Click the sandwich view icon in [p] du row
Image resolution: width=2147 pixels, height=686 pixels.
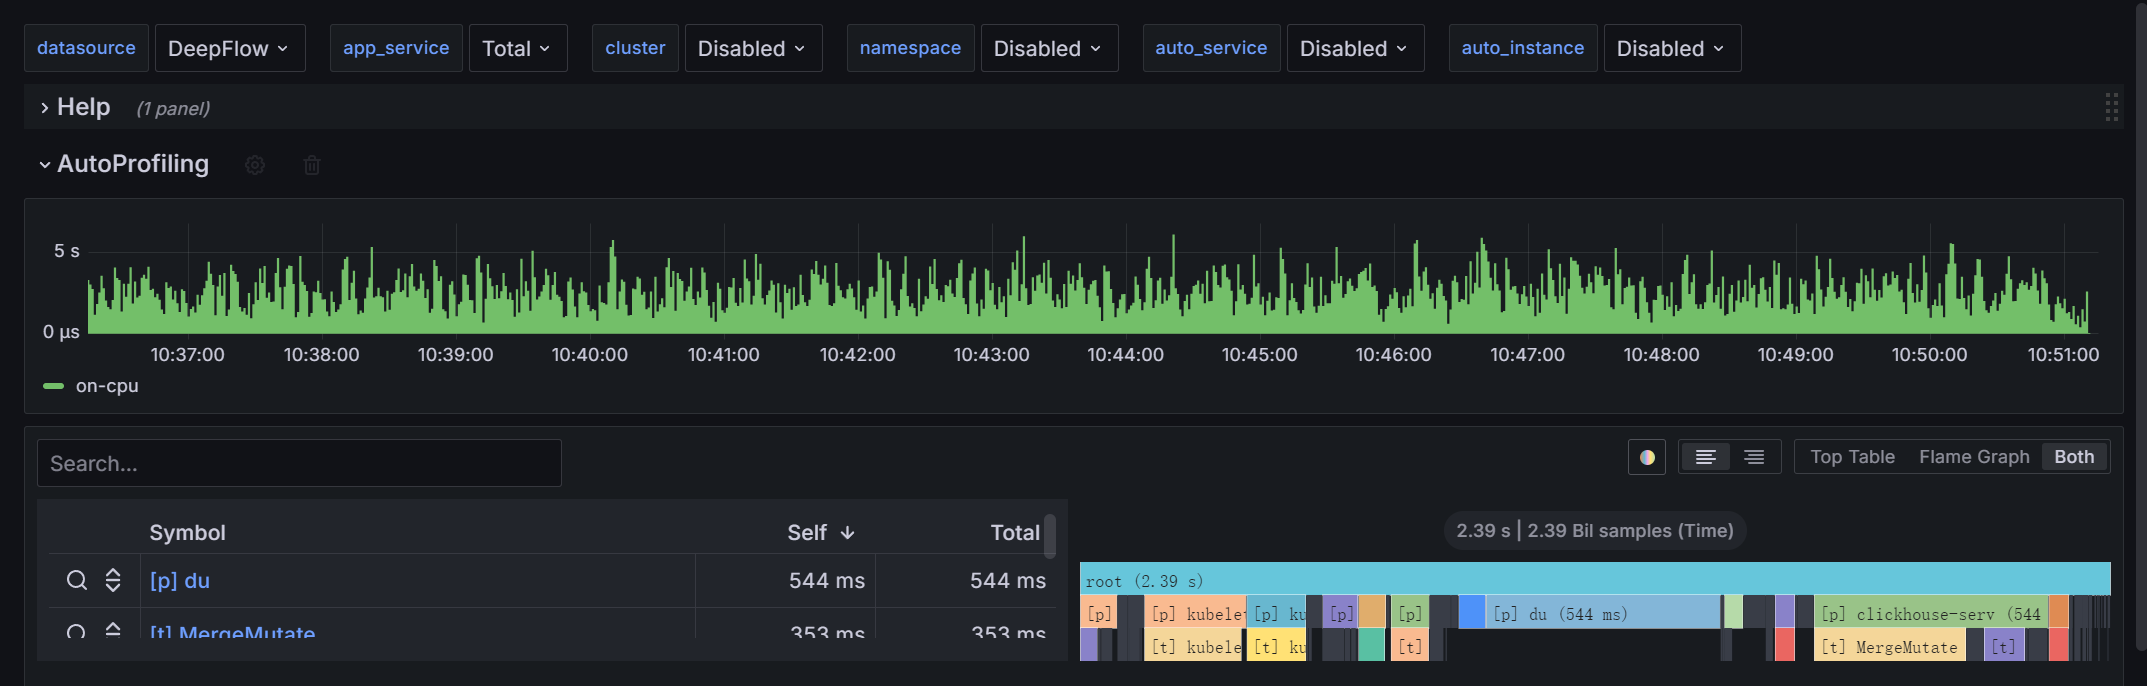pos(113,580)
